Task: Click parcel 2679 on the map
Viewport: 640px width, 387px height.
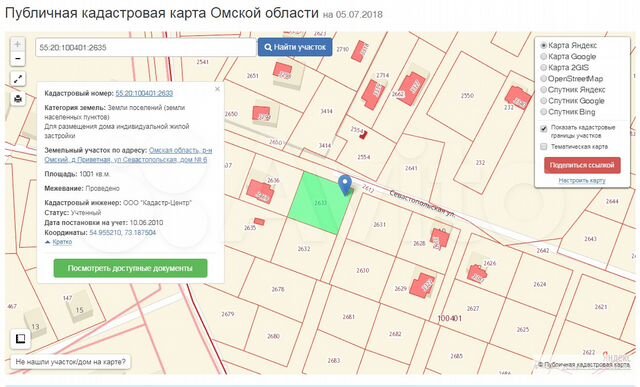Action: point(227,314)
